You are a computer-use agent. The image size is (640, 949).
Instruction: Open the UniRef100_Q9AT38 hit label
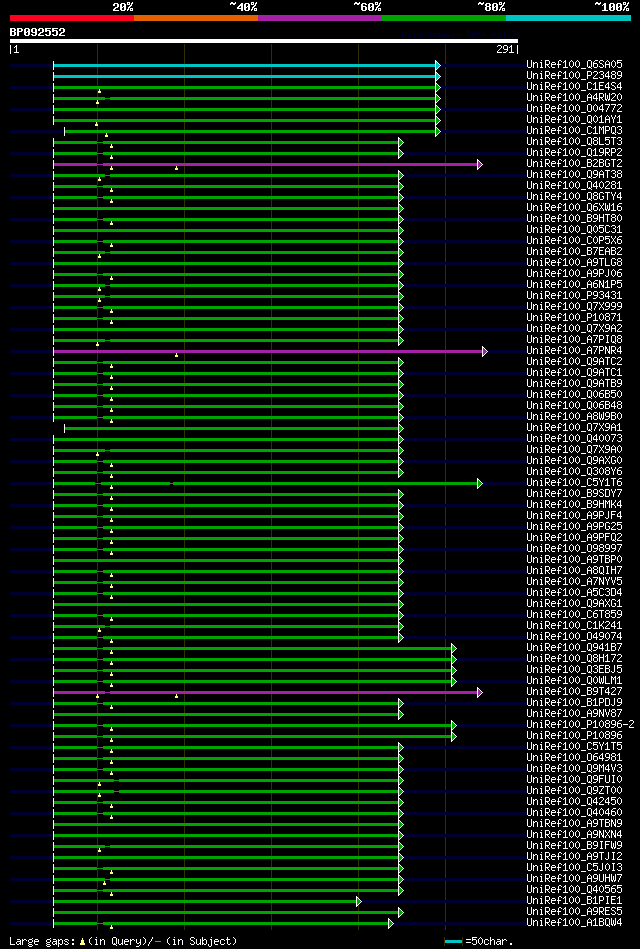(x=574, y=174)
